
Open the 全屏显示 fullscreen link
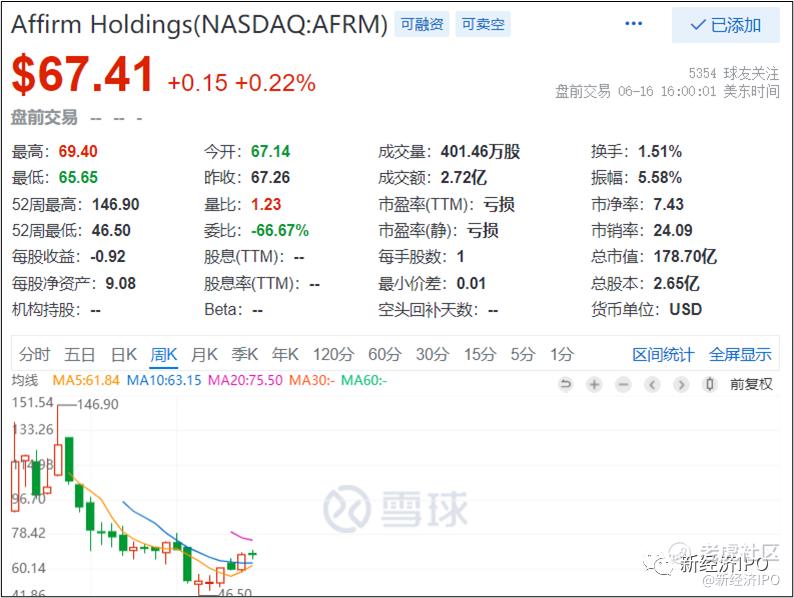(740, 355)
